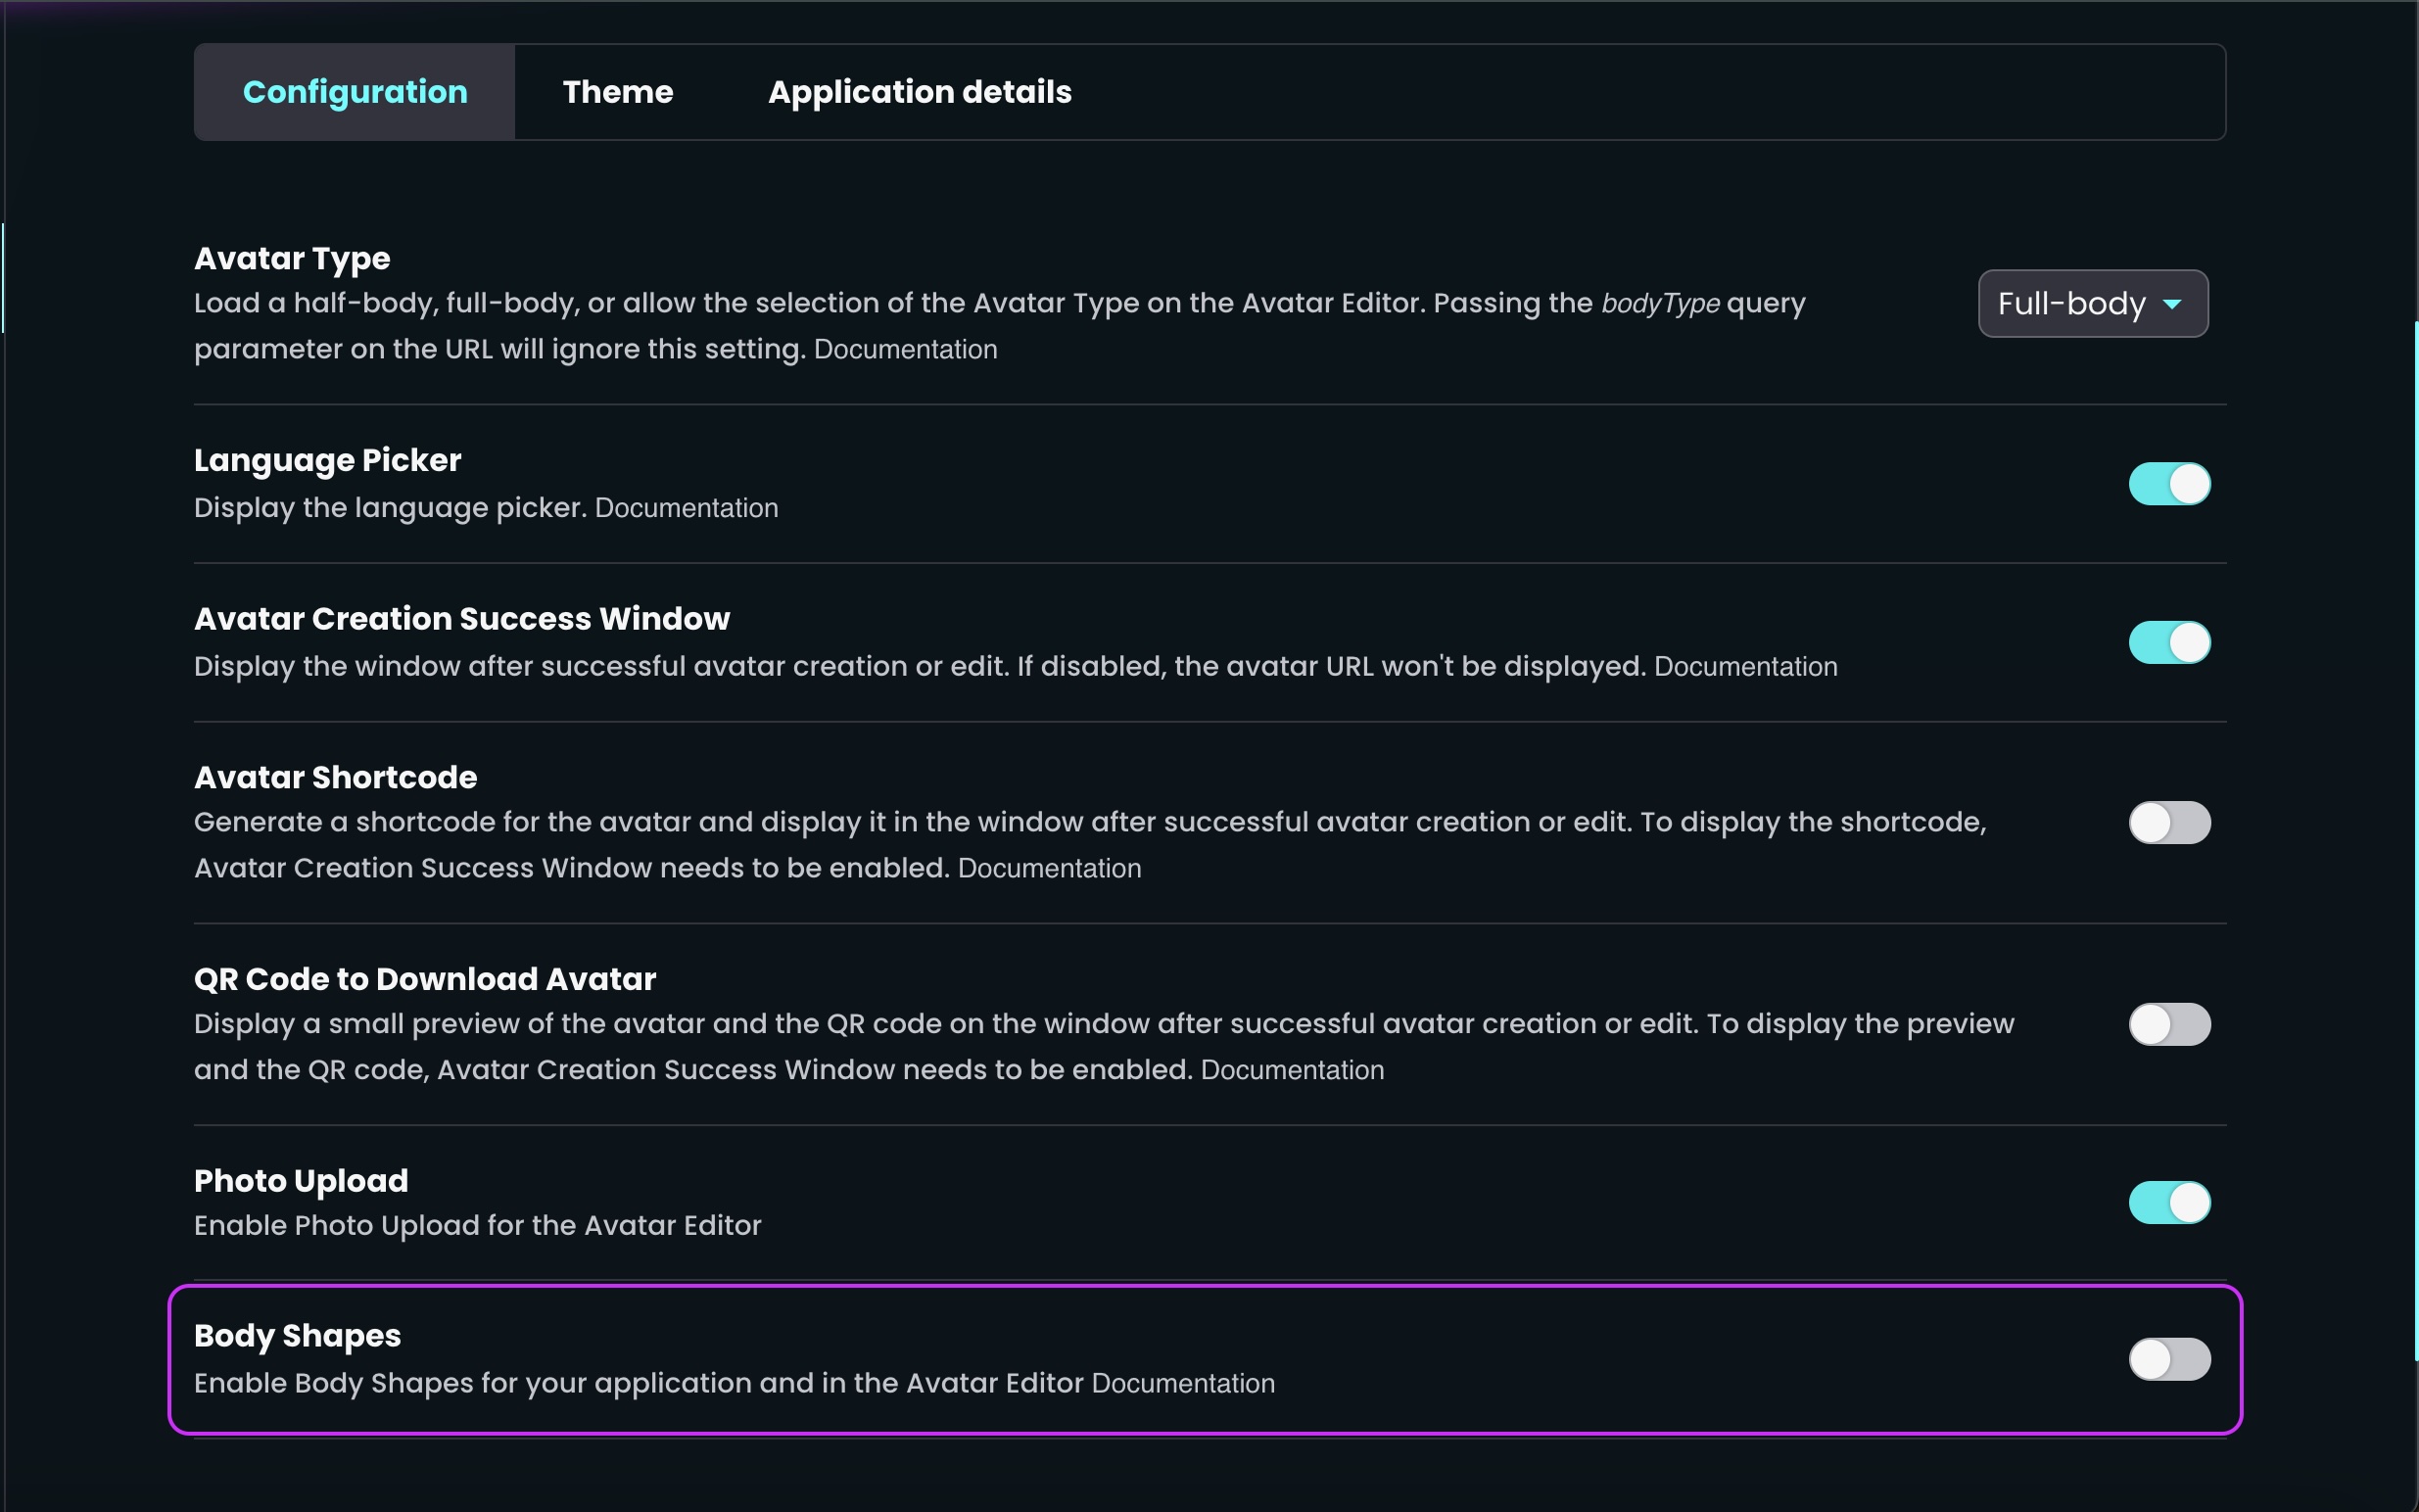Open Avatar Type Documentation link
Screen dimensions: 2419x1512
[x=905, y=350]
